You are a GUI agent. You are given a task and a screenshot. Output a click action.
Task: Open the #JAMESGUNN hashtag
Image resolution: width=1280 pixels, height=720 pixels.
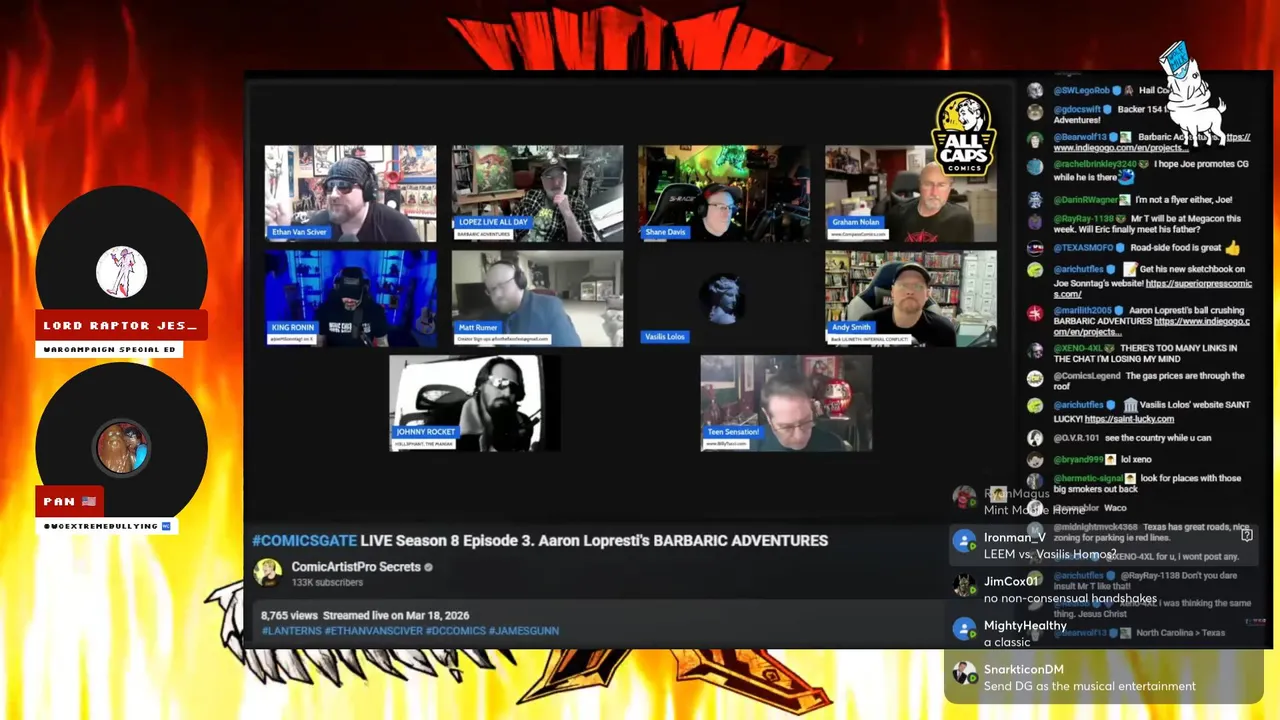[524, 631]
